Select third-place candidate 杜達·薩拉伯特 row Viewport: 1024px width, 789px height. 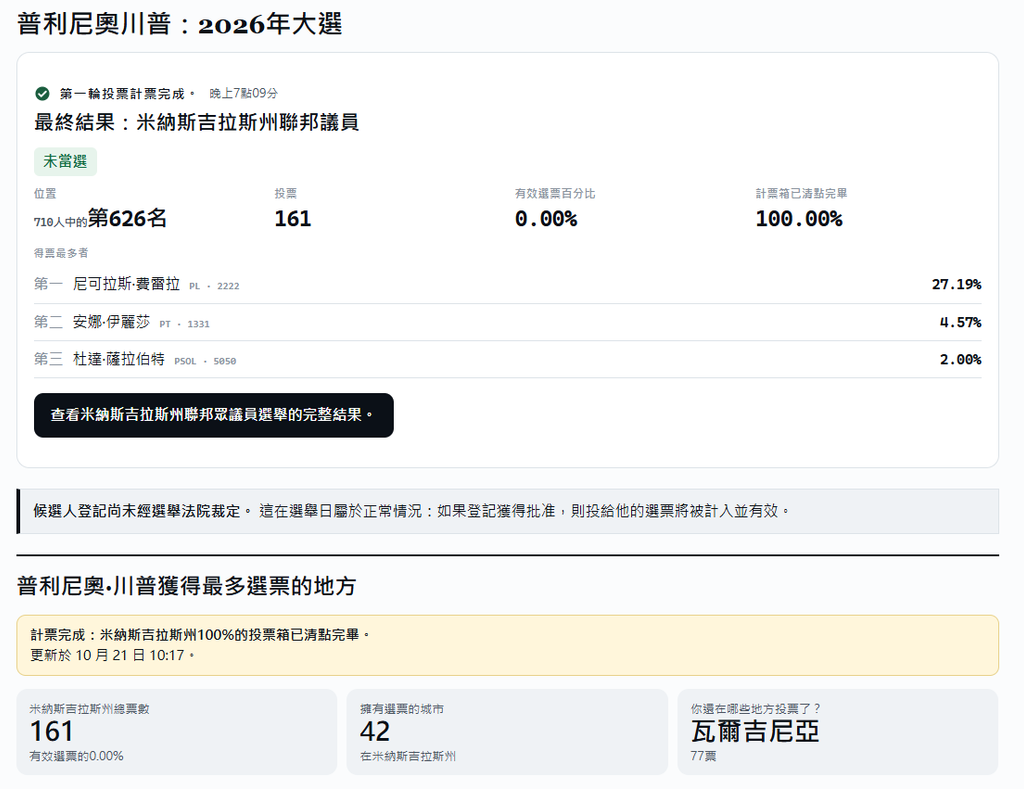pos(507,359)
